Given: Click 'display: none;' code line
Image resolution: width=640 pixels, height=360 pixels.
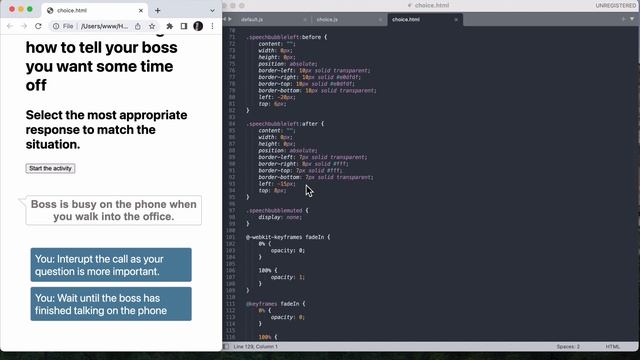Looking at the screenshot, I should (280, 217).
